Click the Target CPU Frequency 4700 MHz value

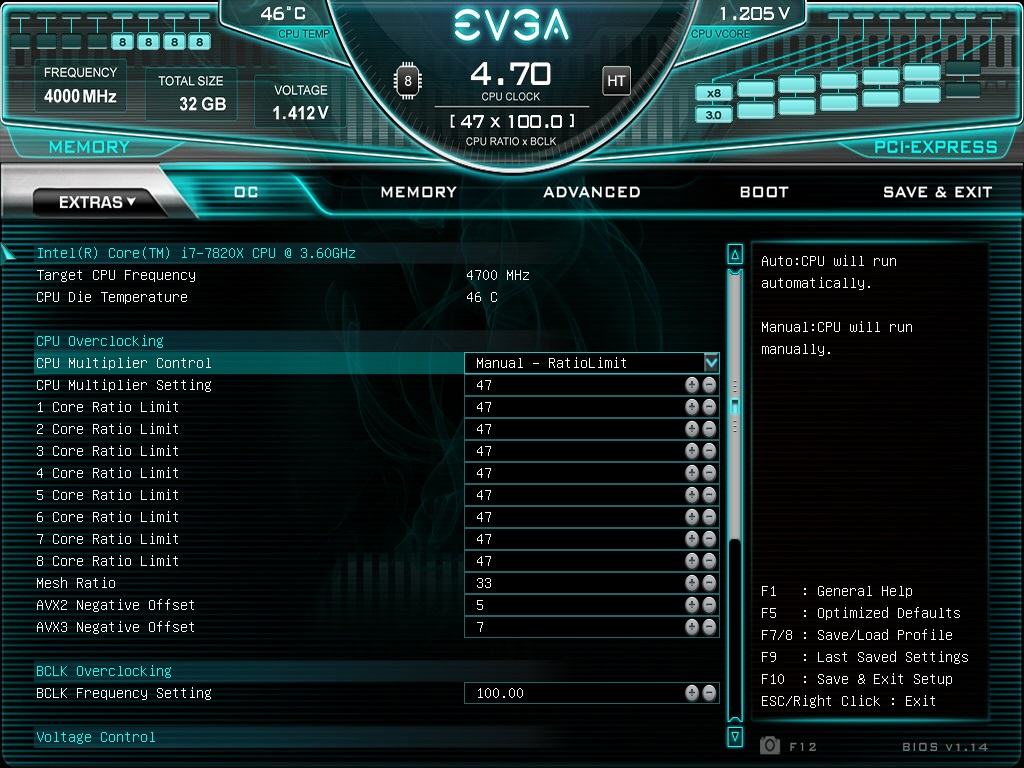click(498, 275)
